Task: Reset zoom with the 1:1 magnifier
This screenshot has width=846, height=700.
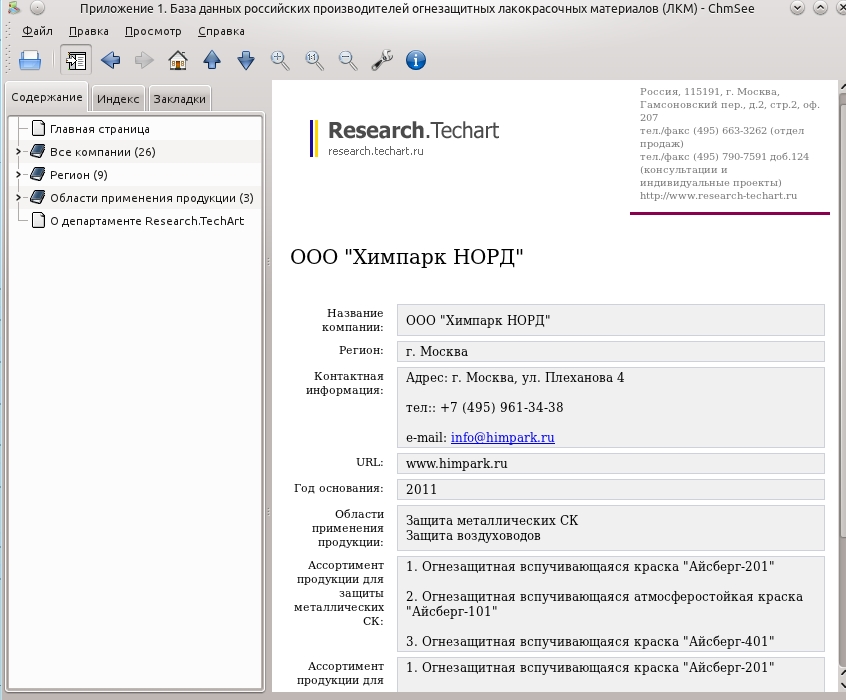Action: 314,60
